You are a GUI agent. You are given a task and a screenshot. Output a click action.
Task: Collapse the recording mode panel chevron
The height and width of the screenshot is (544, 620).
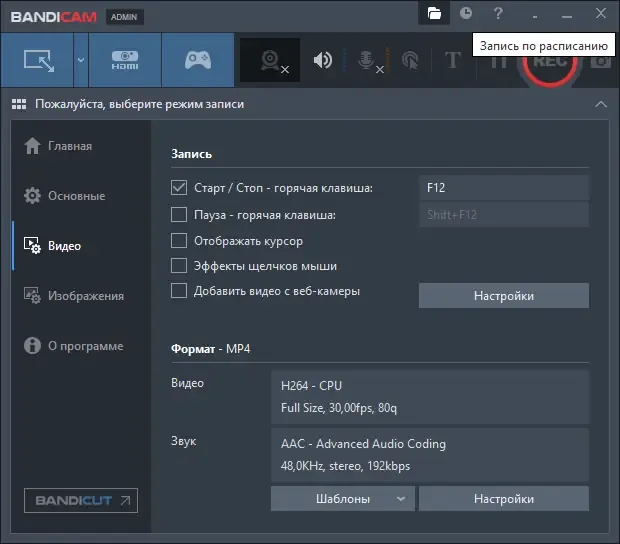(x=601, y=104)
